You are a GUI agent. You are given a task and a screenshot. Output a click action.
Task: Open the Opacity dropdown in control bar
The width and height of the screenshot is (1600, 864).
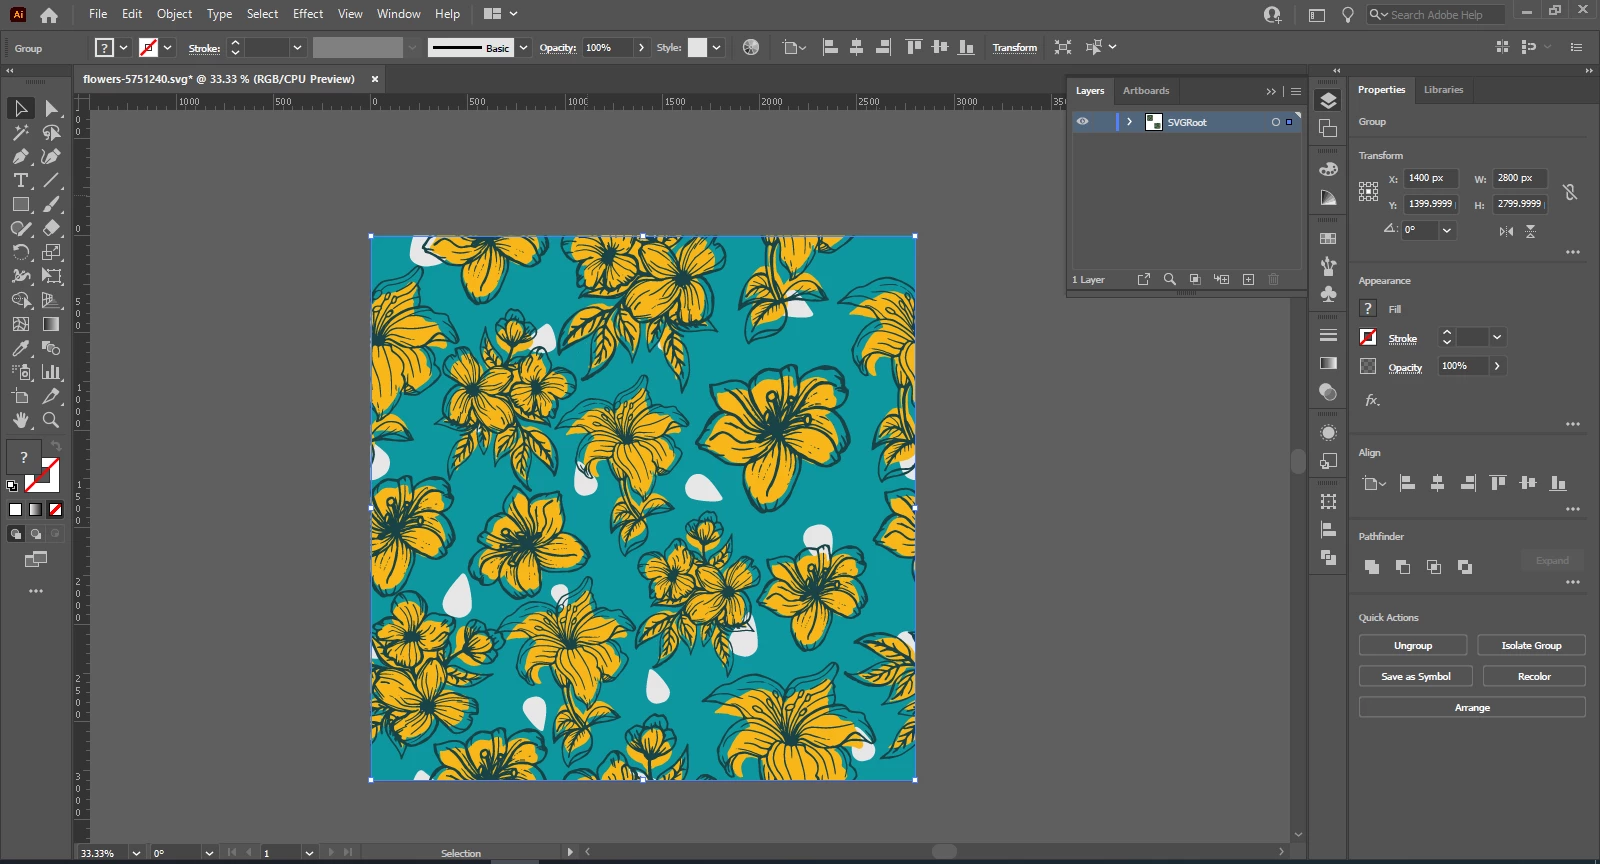click(641, 48)
